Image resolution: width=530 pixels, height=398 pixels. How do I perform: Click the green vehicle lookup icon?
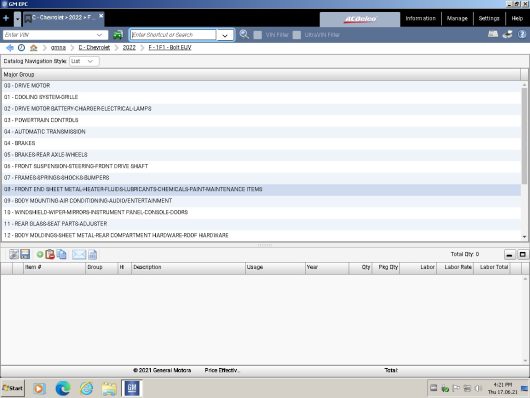pos(118,34)
